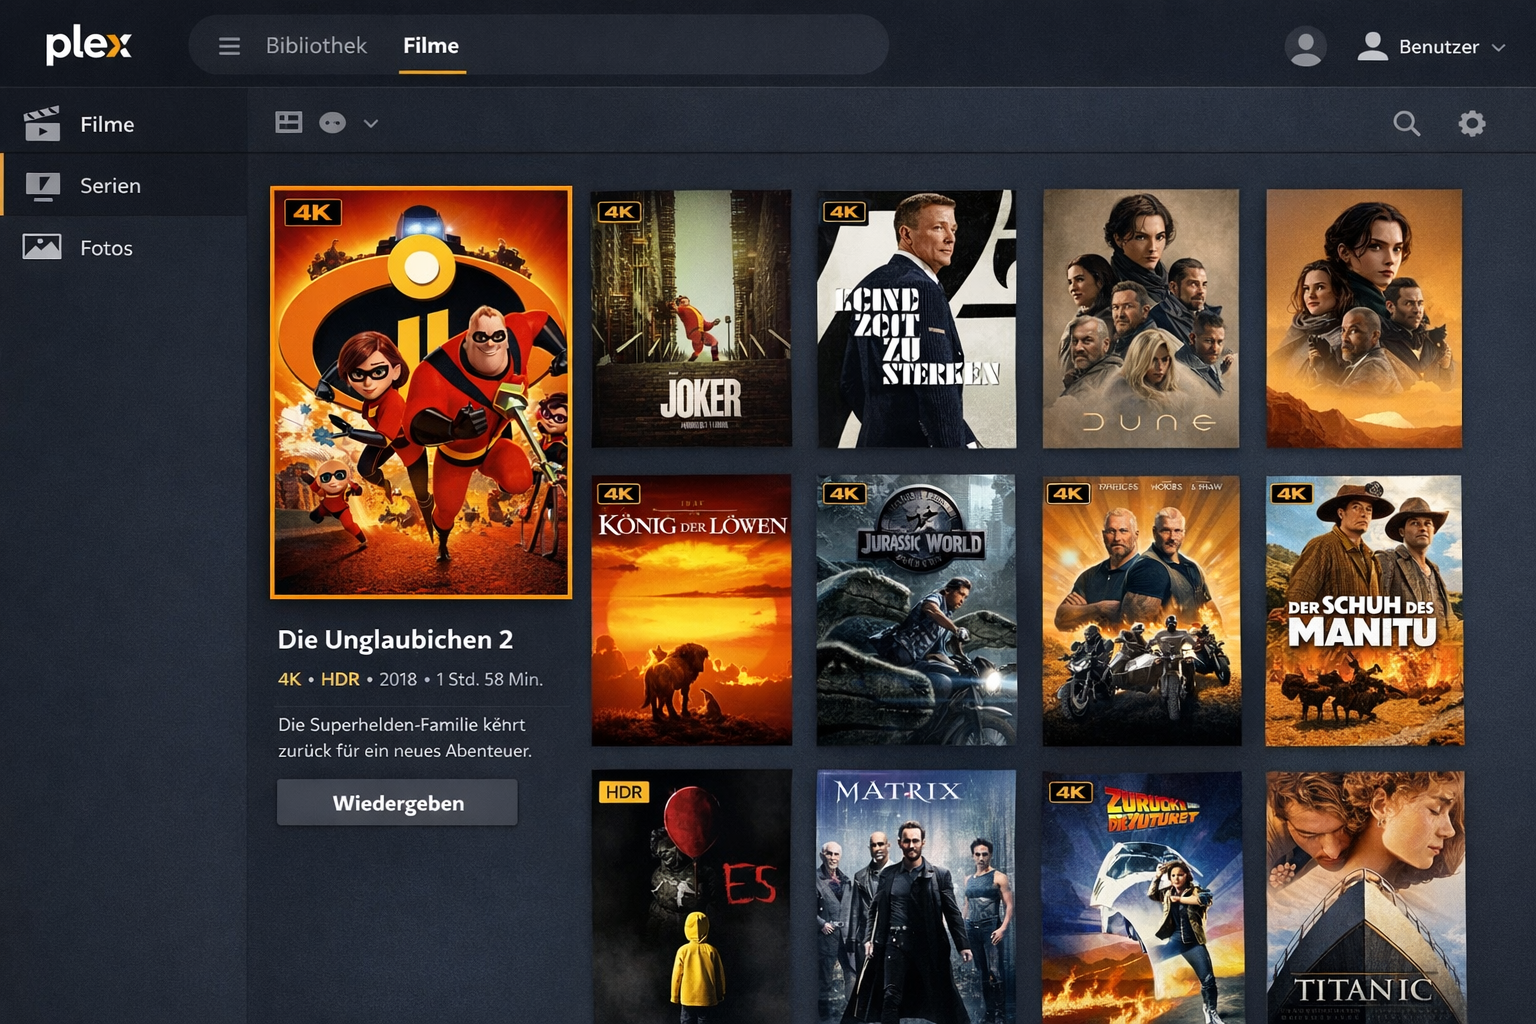The image size is (1536, 1024).
Task: Select the Filme tab in the header
Action: click(431, 45)
